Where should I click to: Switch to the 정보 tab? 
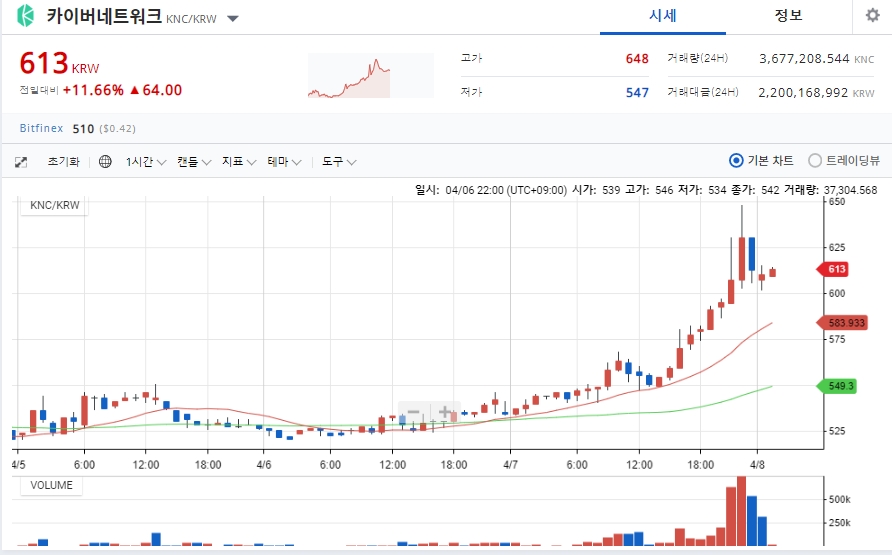(788, 16)
